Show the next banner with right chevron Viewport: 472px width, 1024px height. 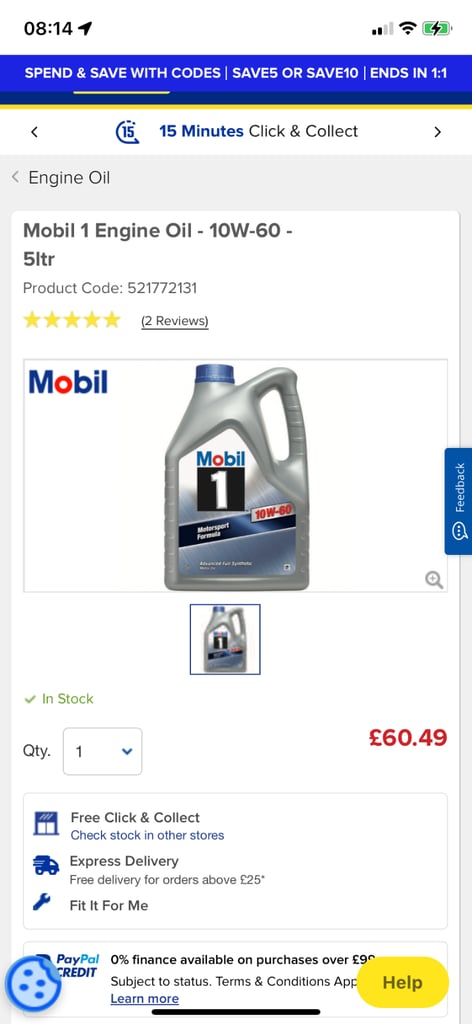click(437, 132)
